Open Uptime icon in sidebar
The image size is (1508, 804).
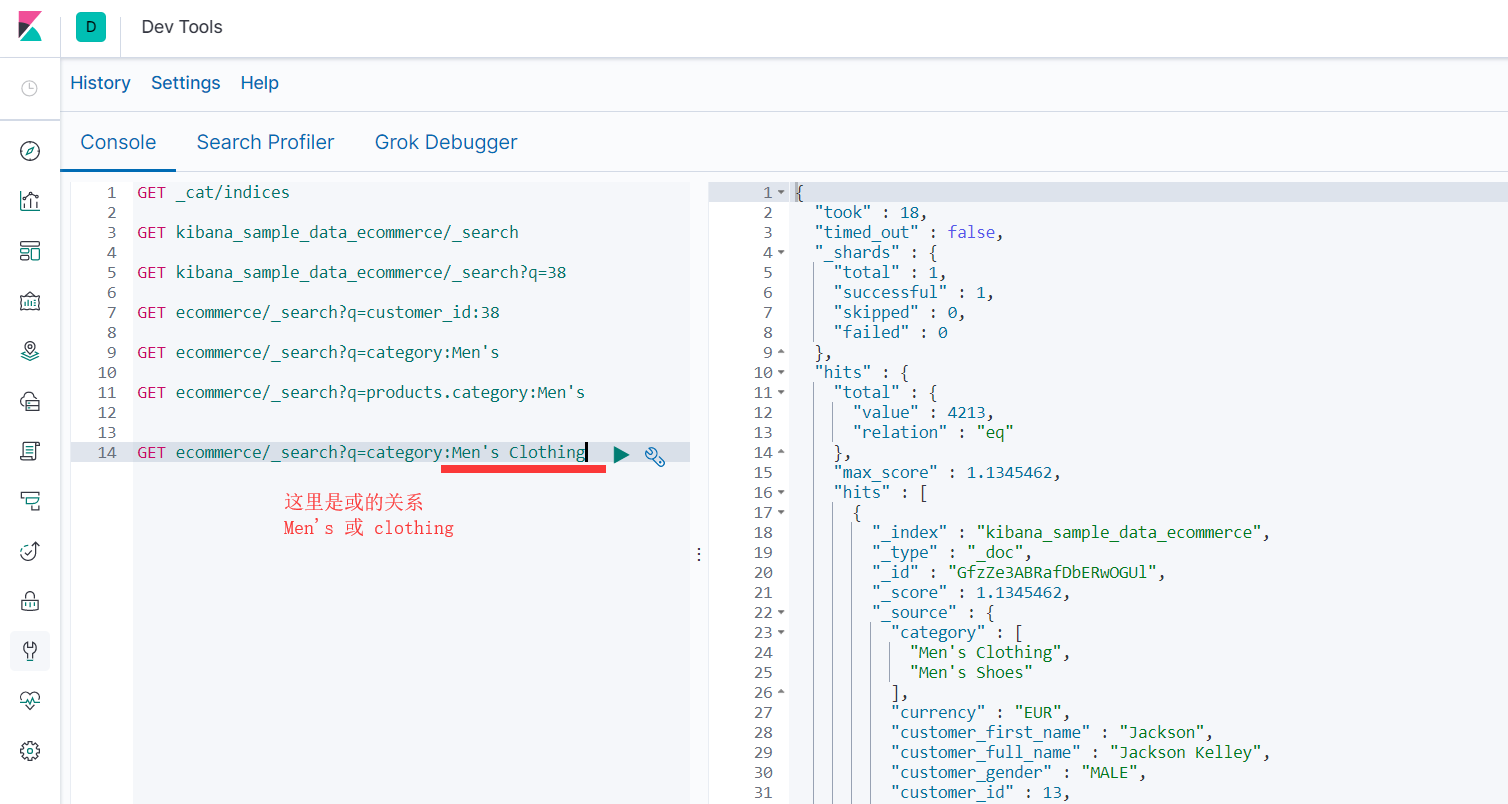pos(30,551)
